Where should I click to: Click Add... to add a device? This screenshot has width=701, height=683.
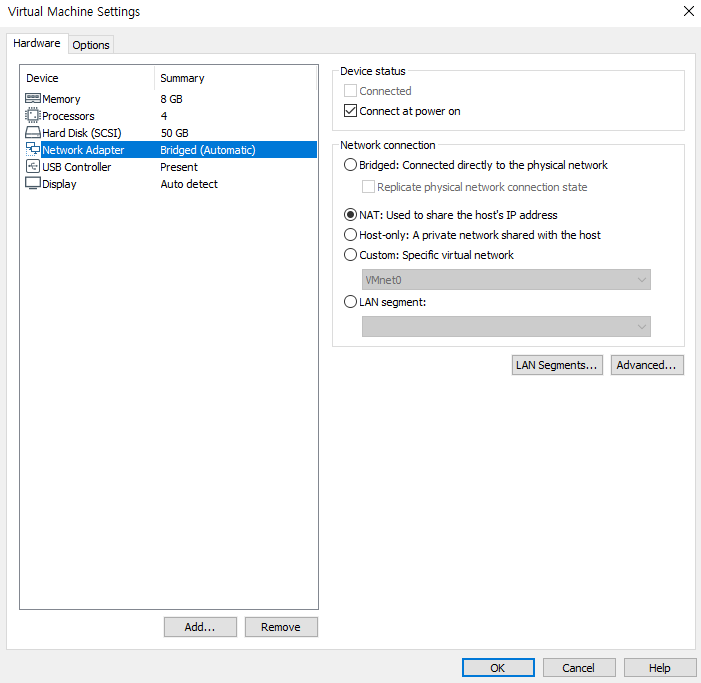(200, 627)
